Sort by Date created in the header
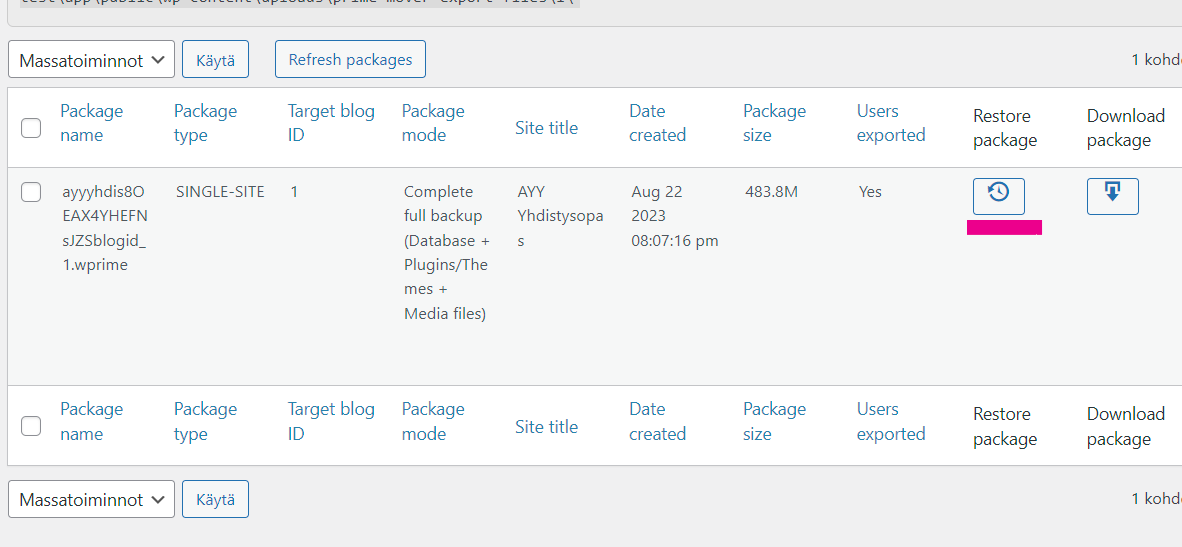 point(657,123)
